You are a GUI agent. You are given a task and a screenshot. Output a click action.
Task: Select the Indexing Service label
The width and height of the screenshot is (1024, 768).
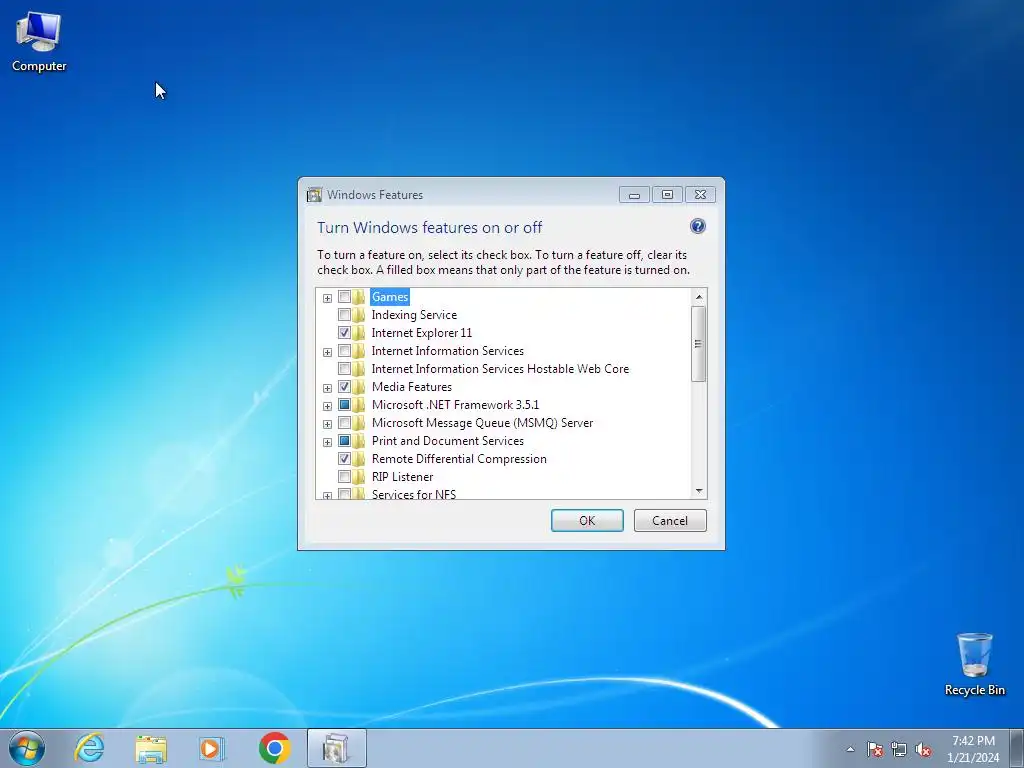pos(414,315)
